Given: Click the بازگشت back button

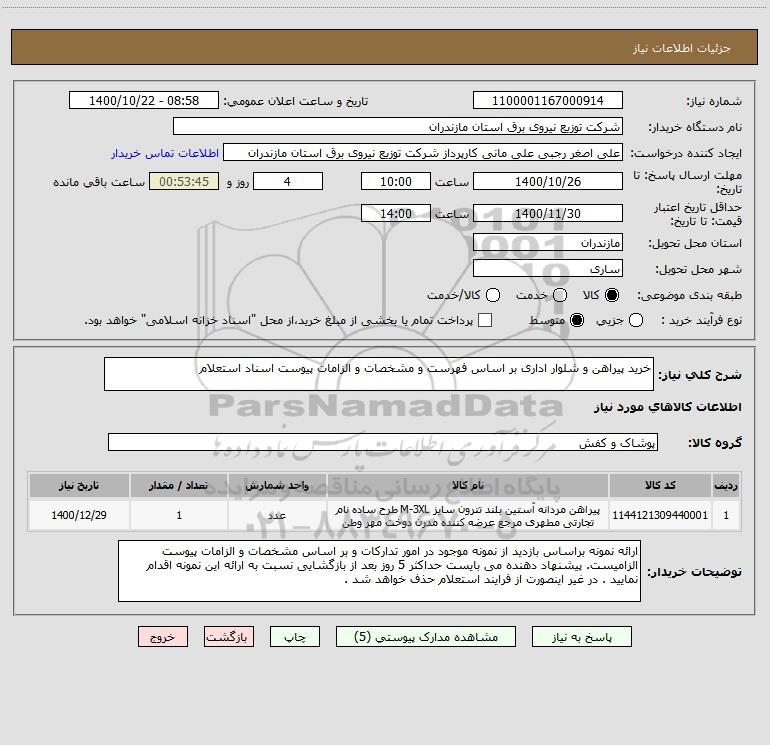Looking at the screenshot, I should [x=229, y=637].
